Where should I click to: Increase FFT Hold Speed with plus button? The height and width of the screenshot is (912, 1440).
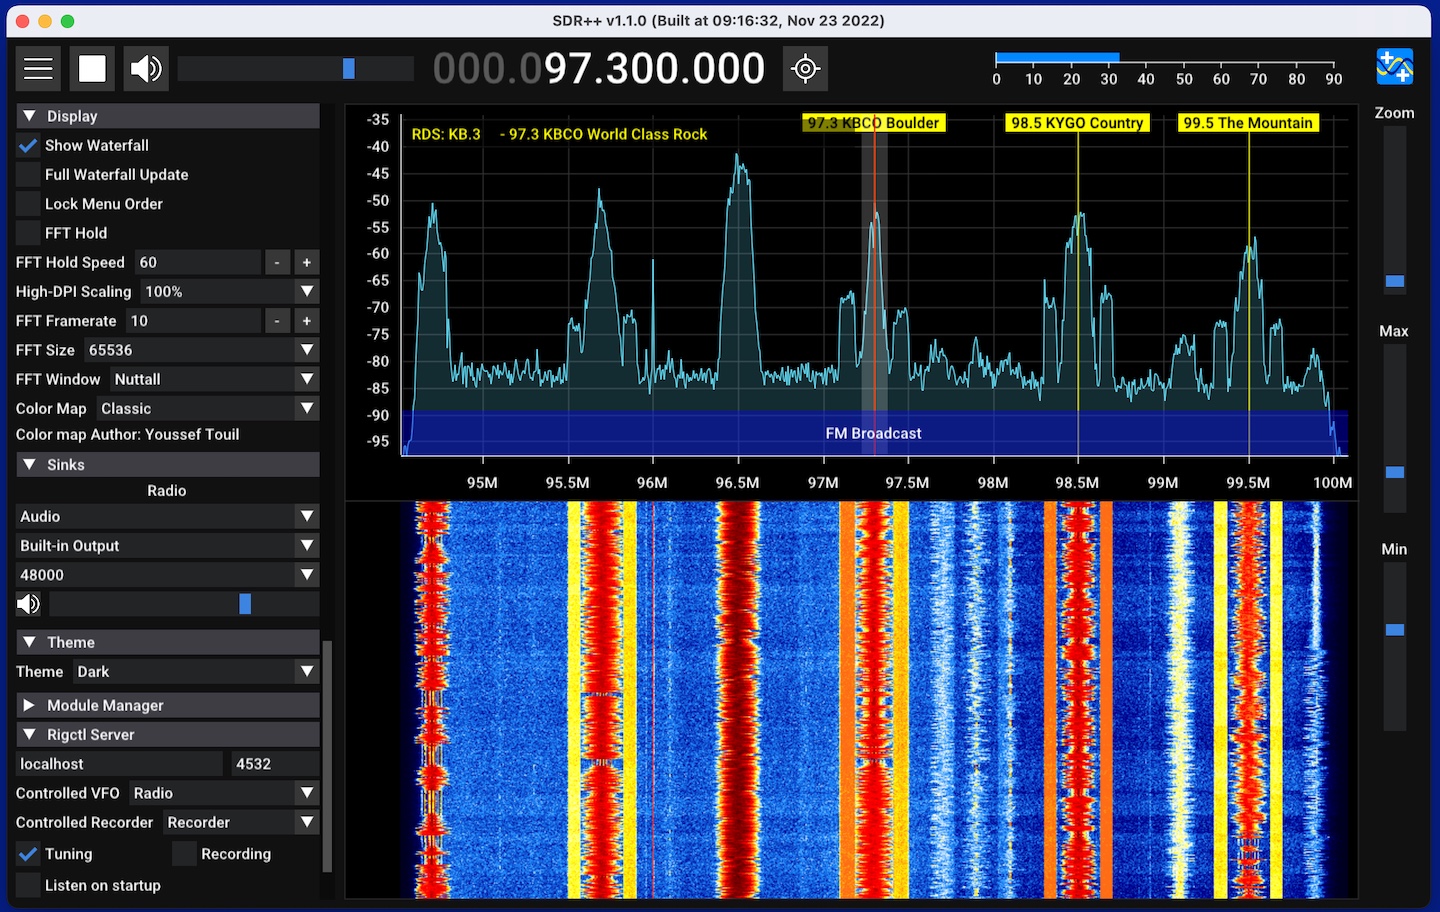pyautogui.click(x=307, y=263)
